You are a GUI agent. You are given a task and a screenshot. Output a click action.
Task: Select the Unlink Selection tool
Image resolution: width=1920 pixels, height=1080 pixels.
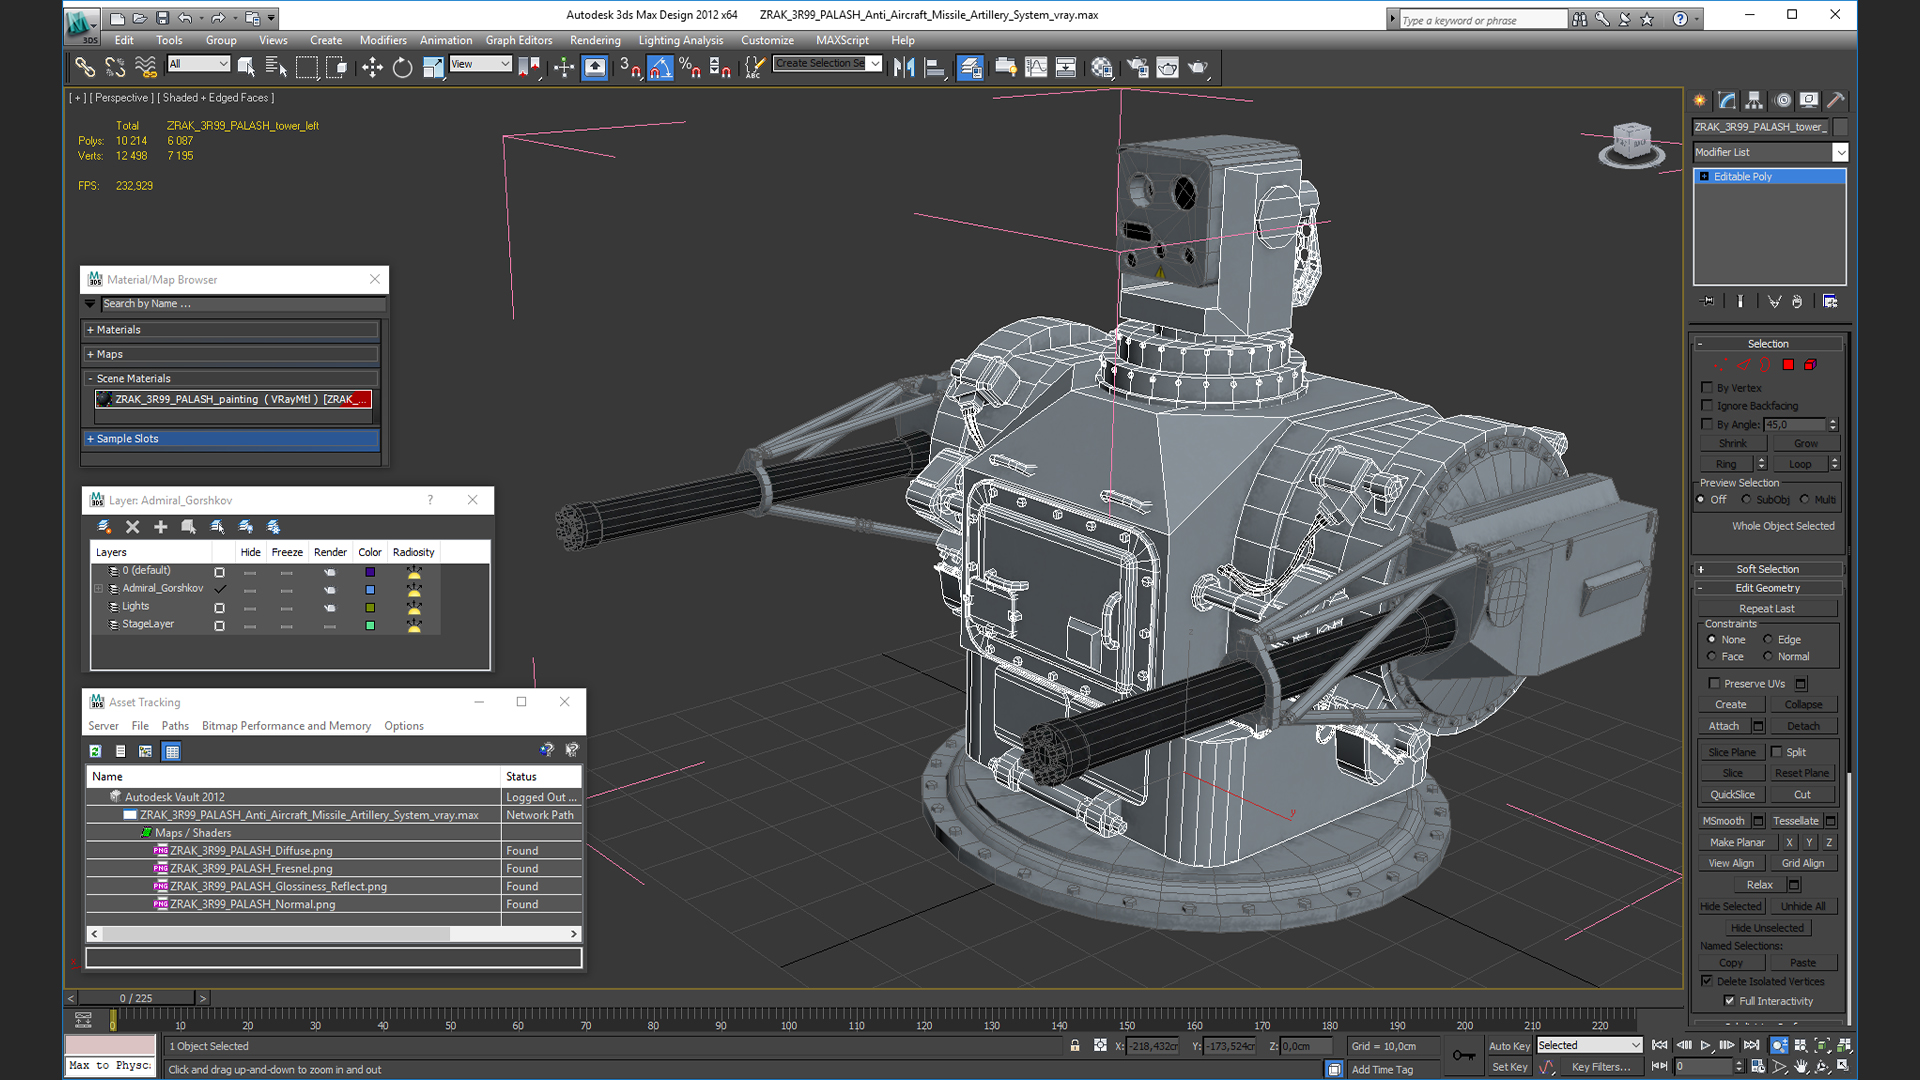pos(115,67)
